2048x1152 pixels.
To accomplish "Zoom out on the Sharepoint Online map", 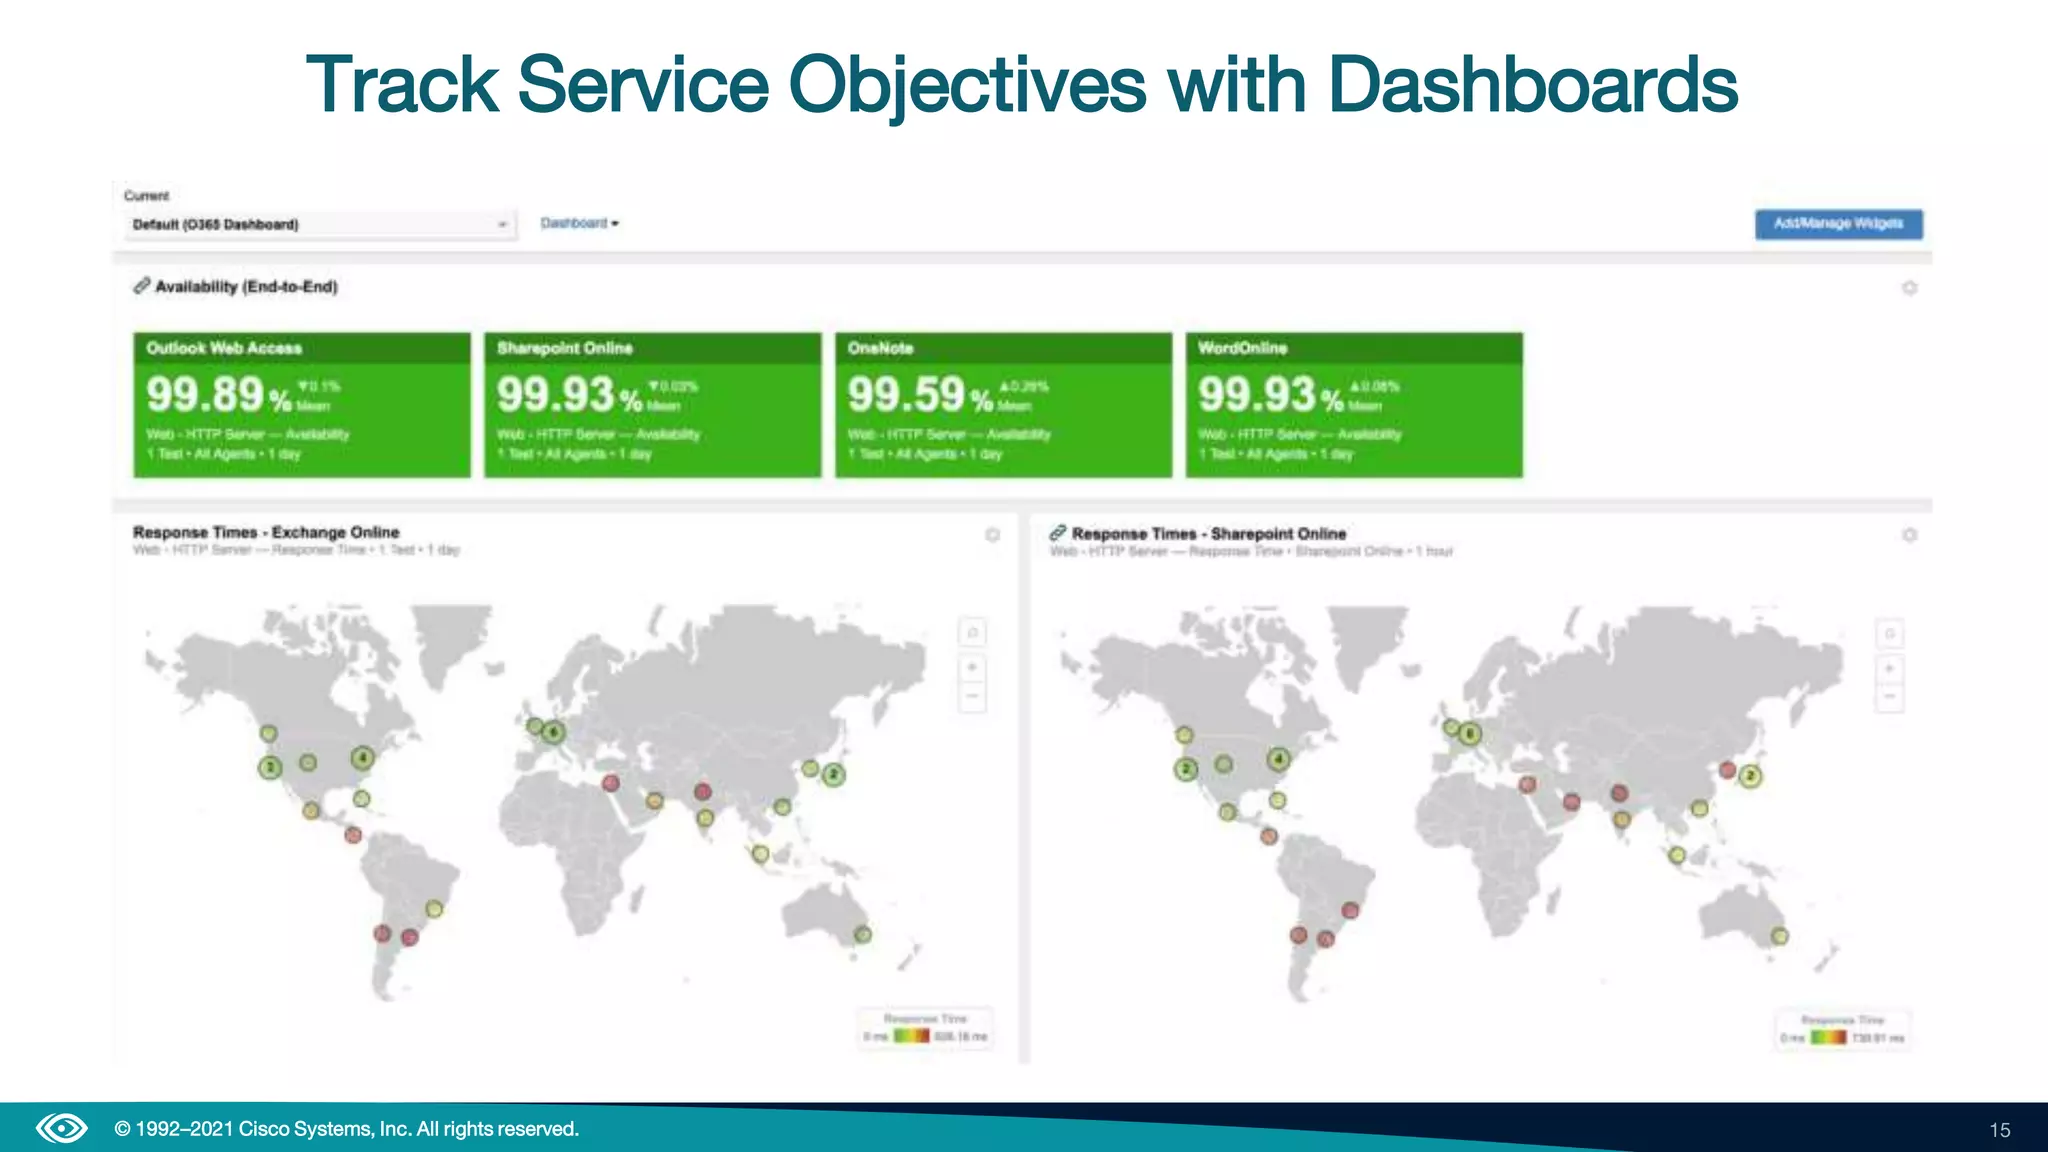I will (1889, 697).
